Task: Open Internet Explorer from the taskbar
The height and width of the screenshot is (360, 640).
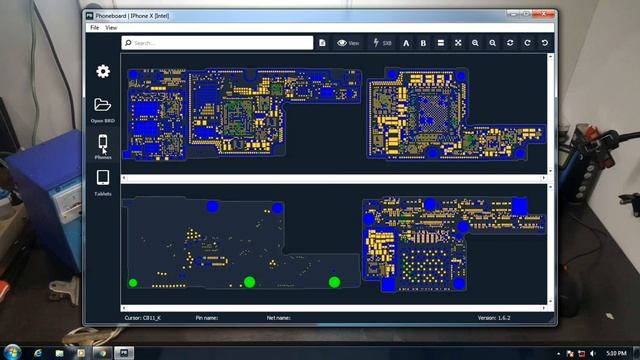Action: click(x=38, y=353)
